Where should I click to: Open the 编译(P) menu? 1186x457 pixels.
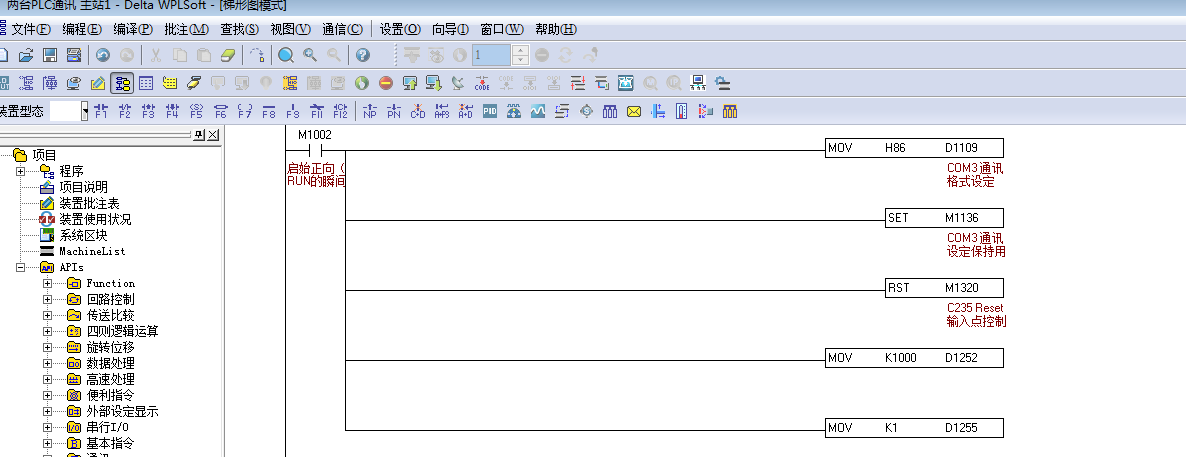coord(132,29)
